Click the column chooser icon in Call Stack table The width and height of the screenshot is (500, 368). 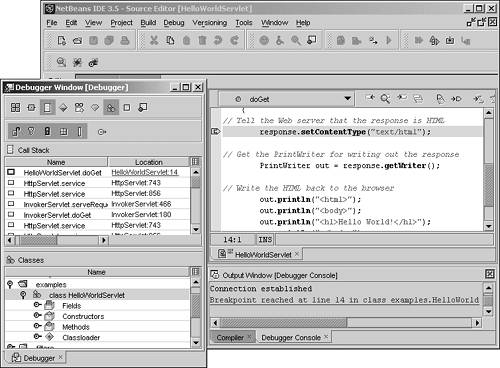(195, 162)
